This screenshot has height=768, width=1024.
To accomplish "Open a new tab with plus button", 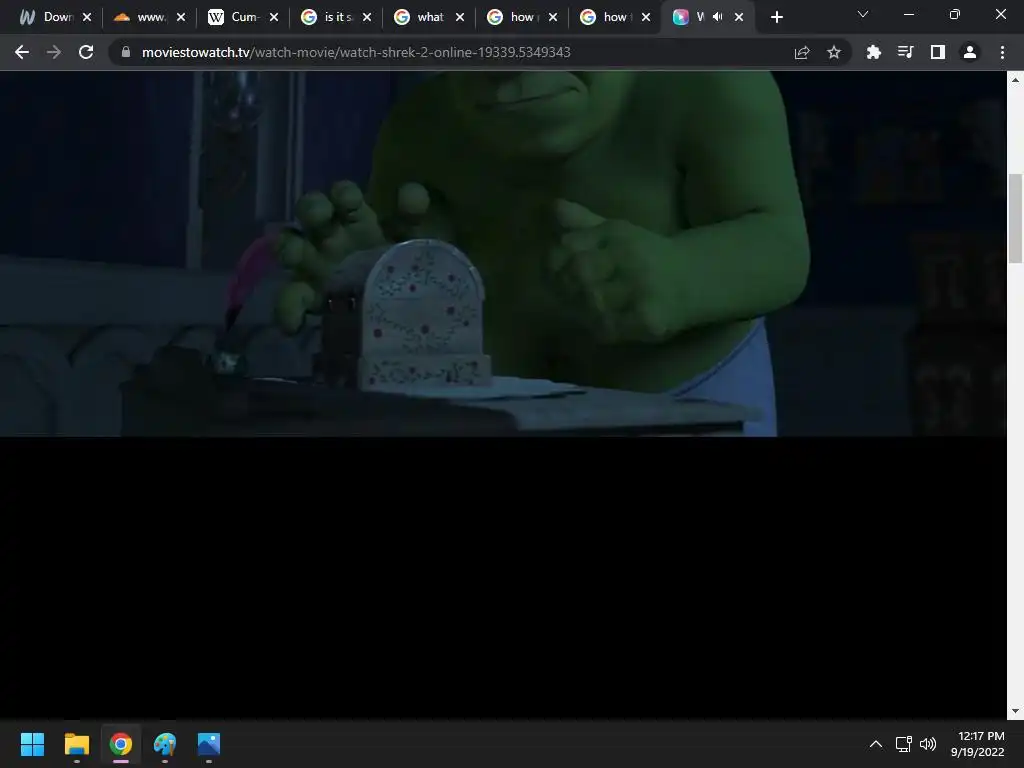I will click(776, 17).
